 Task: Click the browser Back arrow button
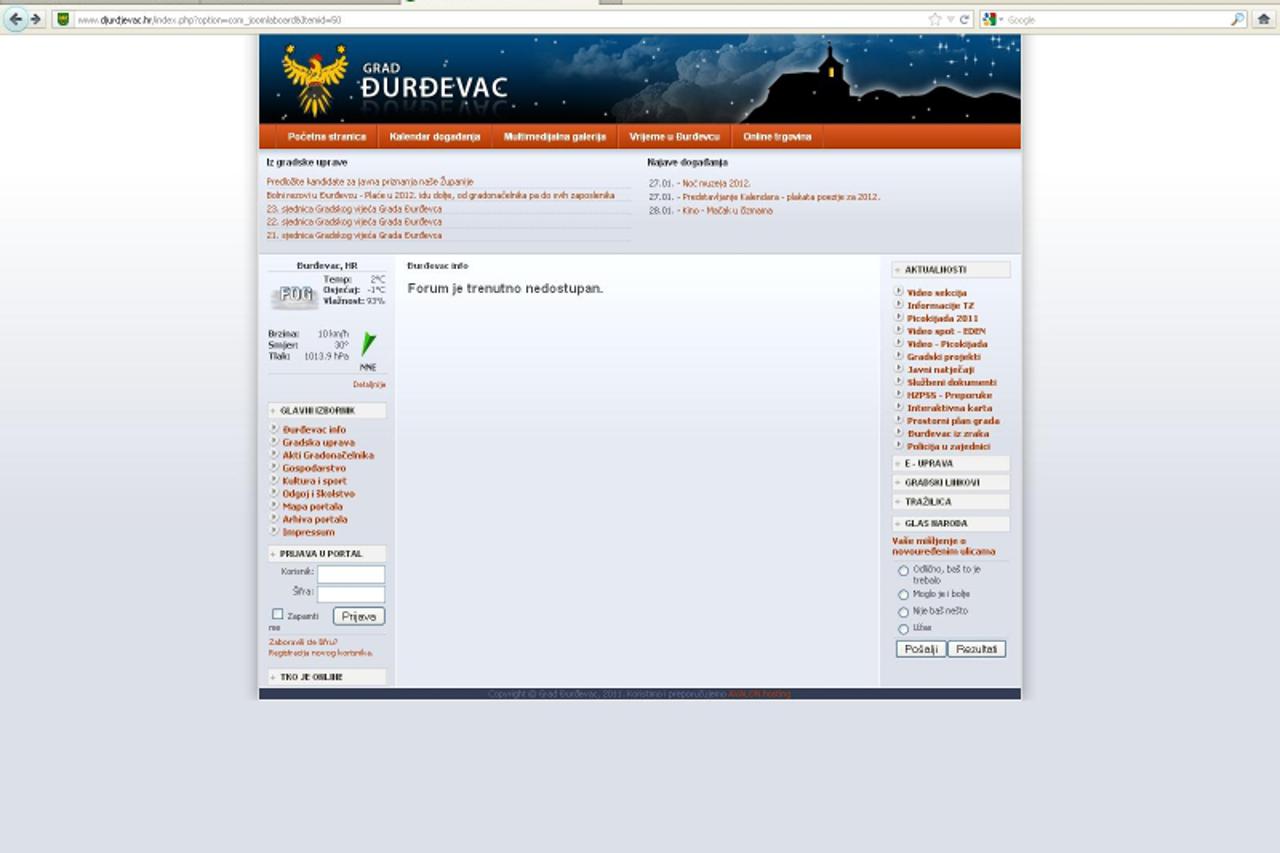coord(15,19)
